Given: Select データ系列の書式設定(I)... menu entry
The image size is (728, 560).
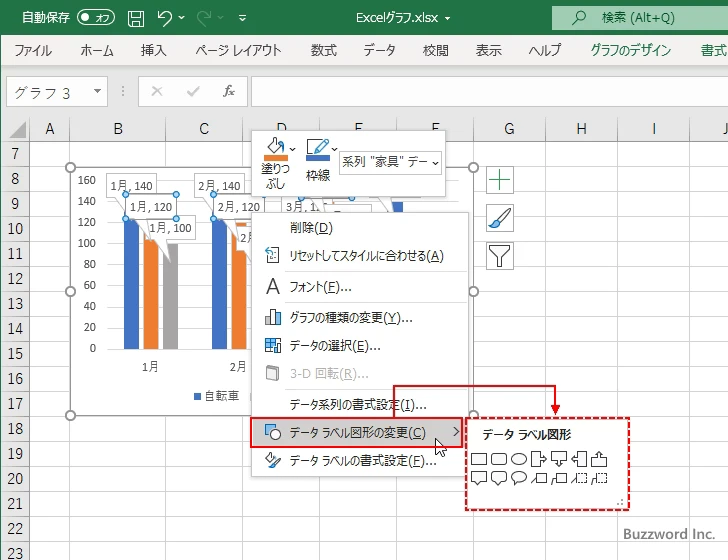Looking at the screenshot, I should [x=359, y=404].
